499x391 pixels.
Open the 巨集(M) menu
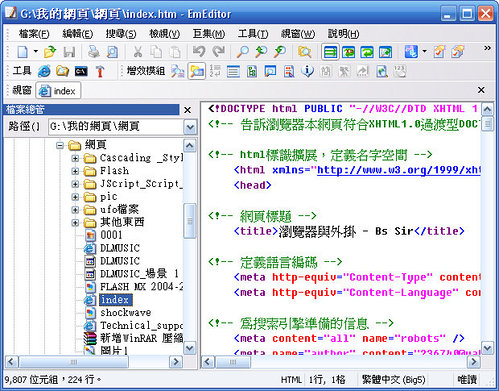[x=209, y=34]
